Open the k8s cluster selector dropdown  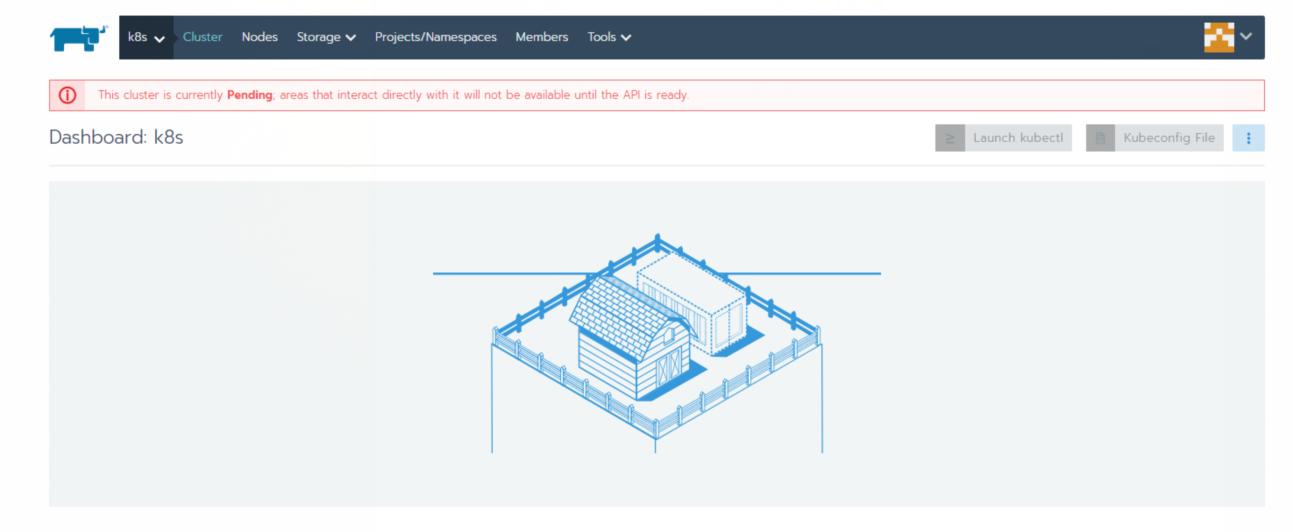(x=146, y=37)
